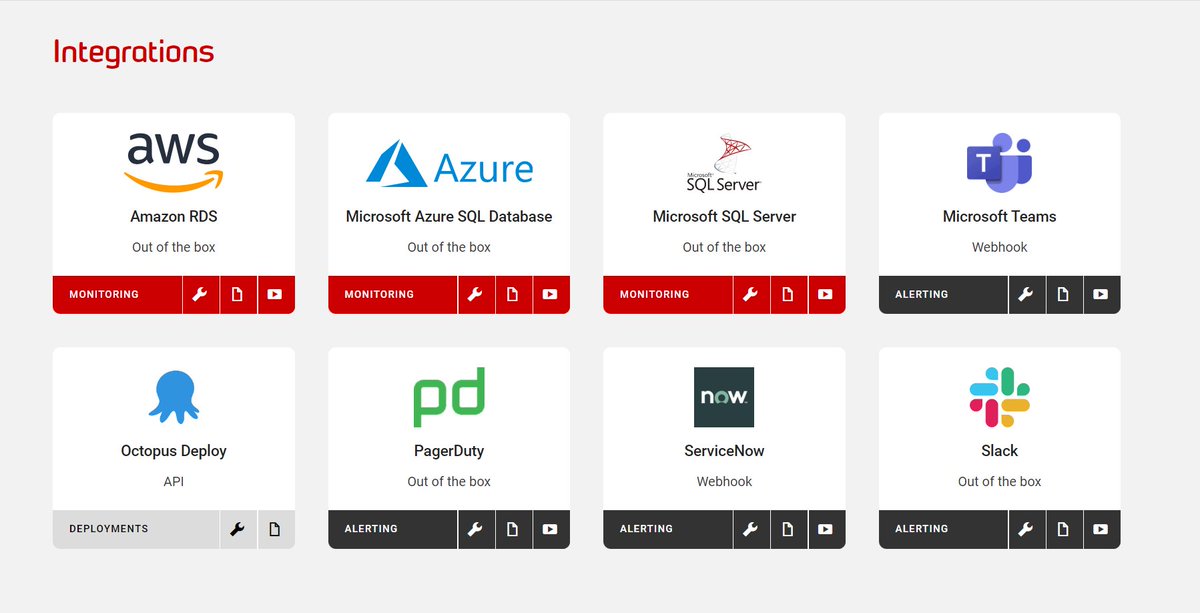Click the wrench icon on Microsoft Teams card
The width and height of the screenshot is (1200, 613).
[x=1026, y=295]
